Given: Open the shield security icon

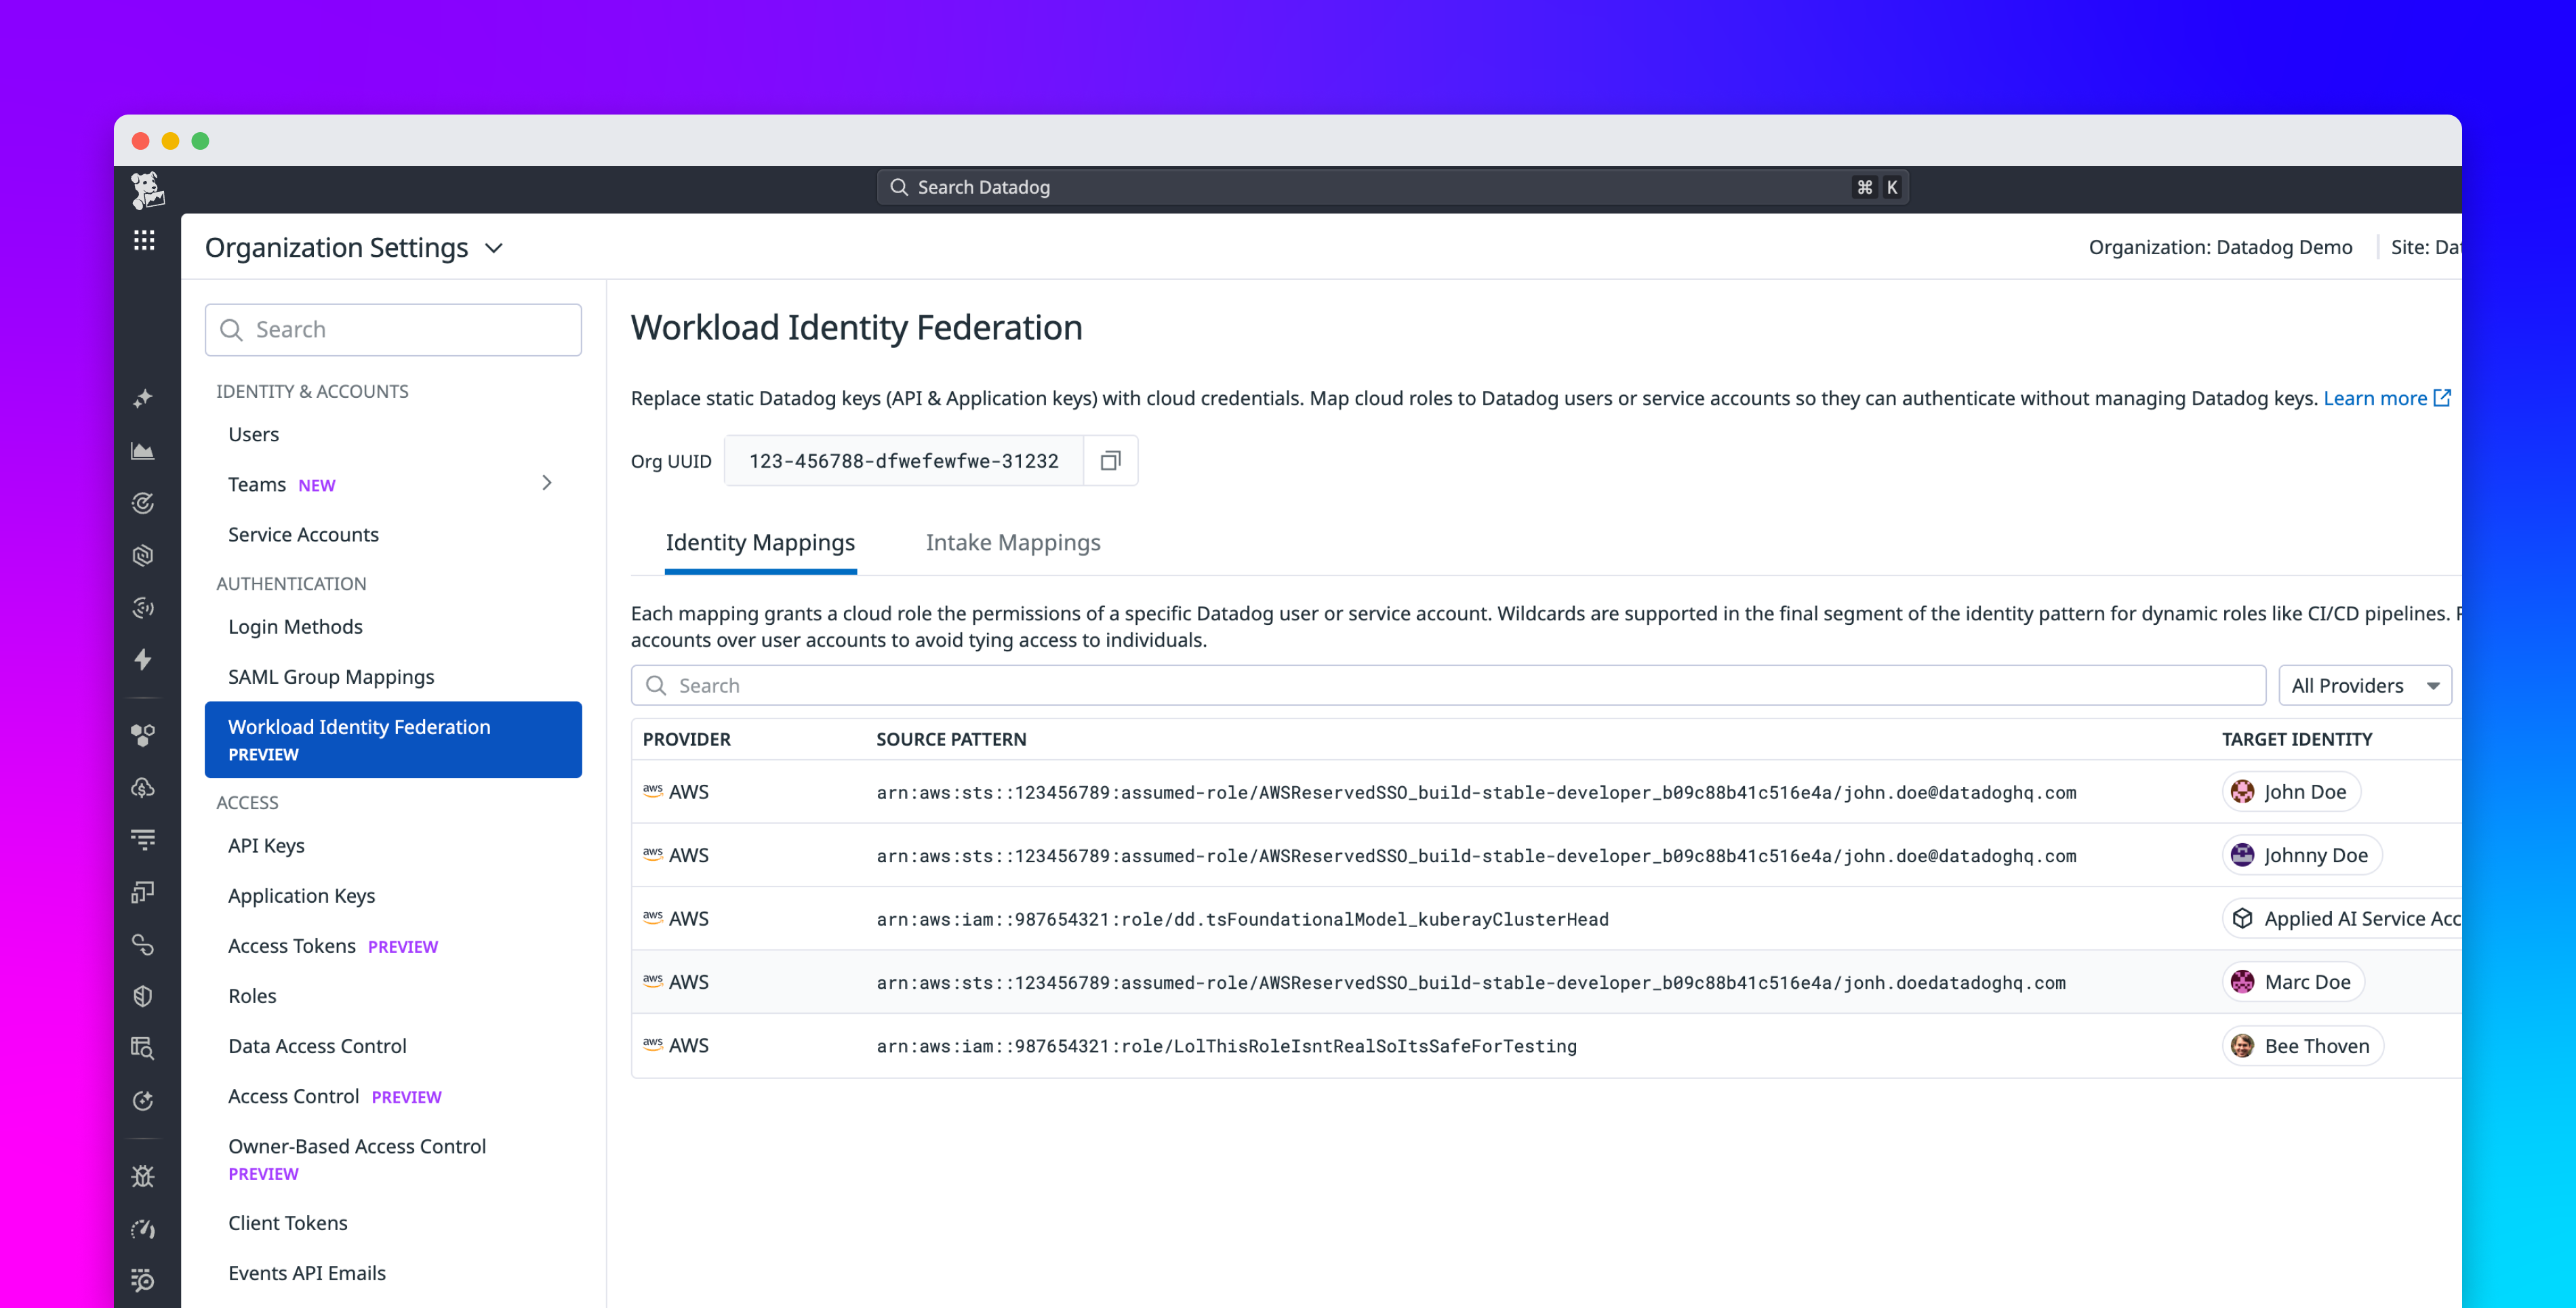Looking at the screenshot, I should (x=143, y=996).
